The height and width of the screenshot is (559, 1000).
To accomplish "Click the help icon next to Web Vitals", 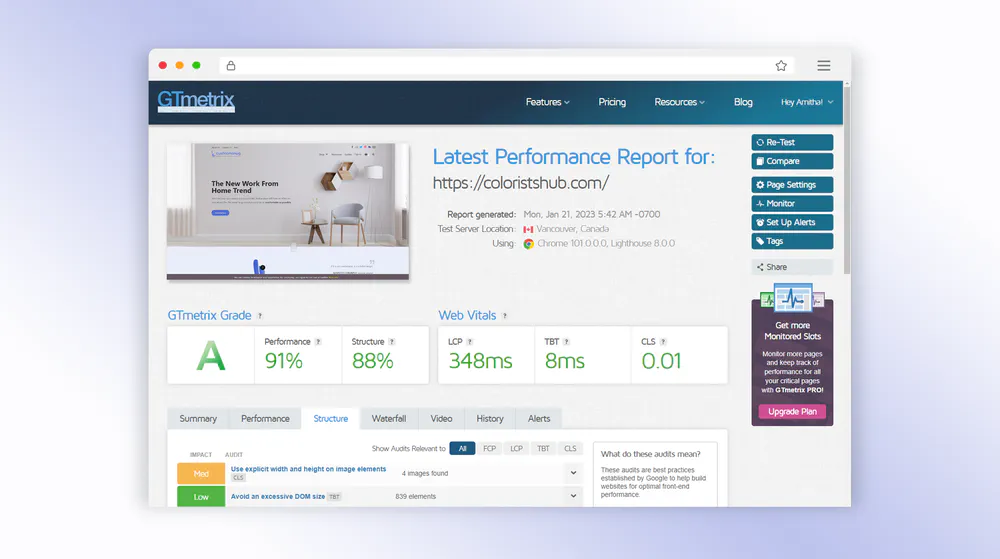I will [x=504, y=316].
